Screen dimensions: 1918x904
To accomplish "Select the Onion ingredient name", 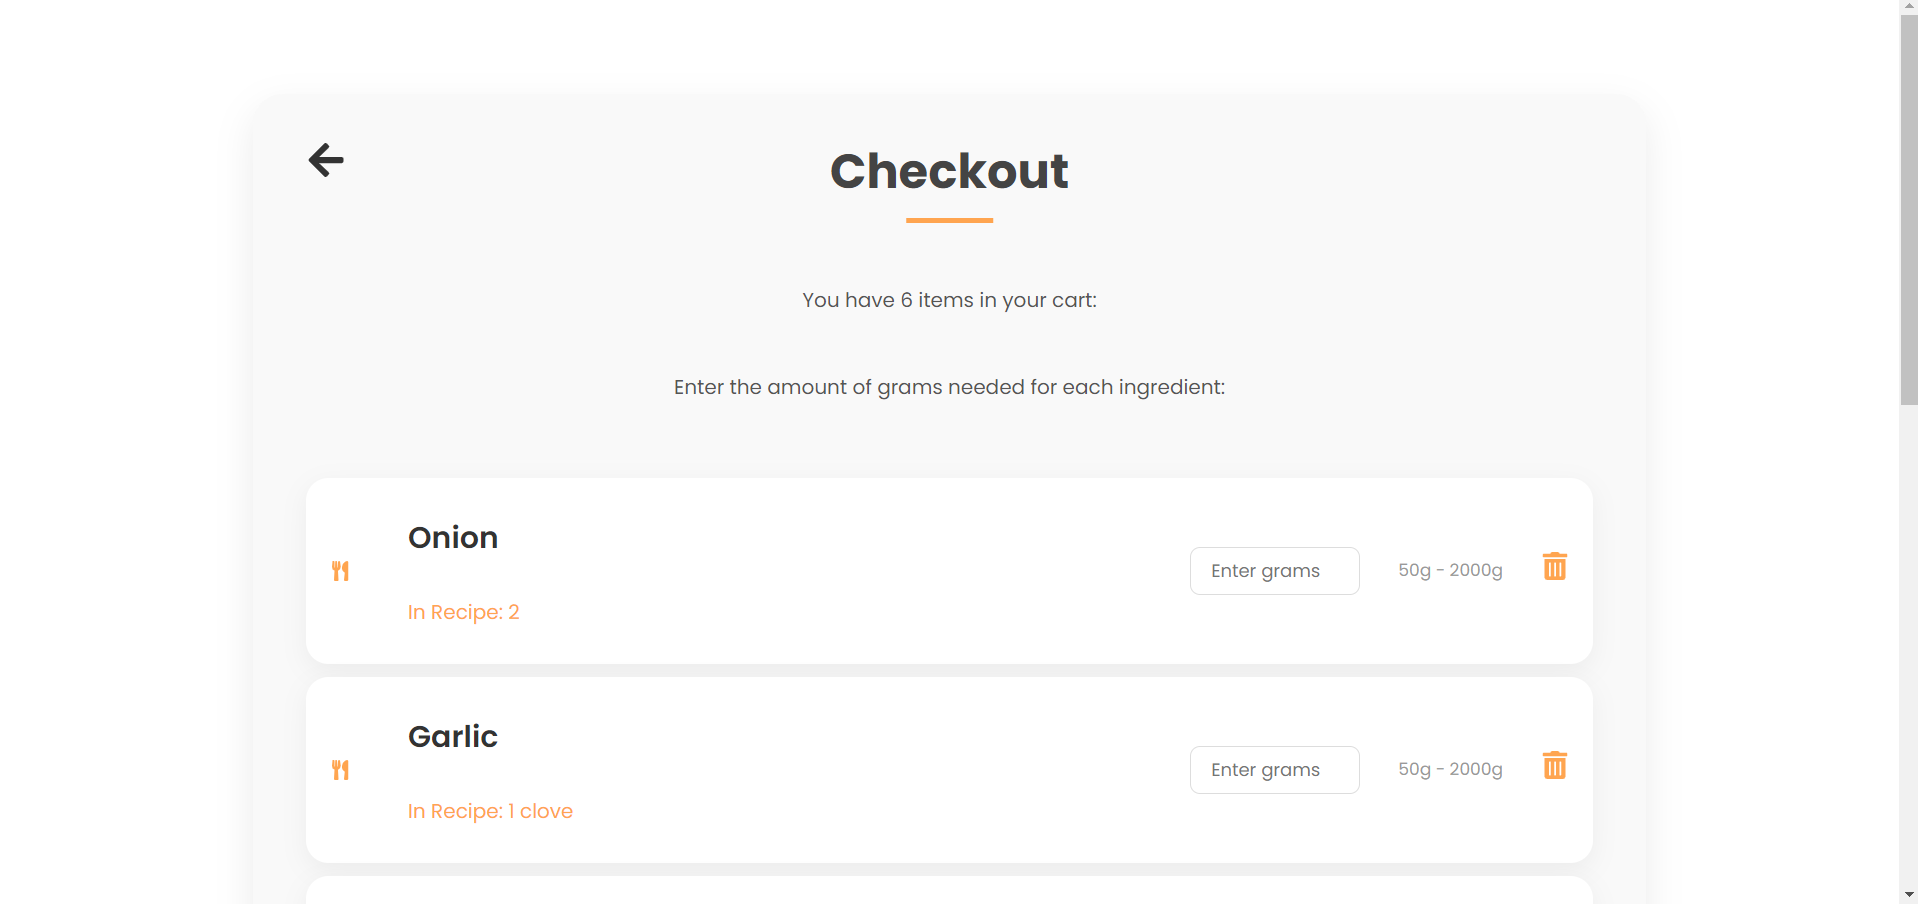I will click(x=453, y=538).
